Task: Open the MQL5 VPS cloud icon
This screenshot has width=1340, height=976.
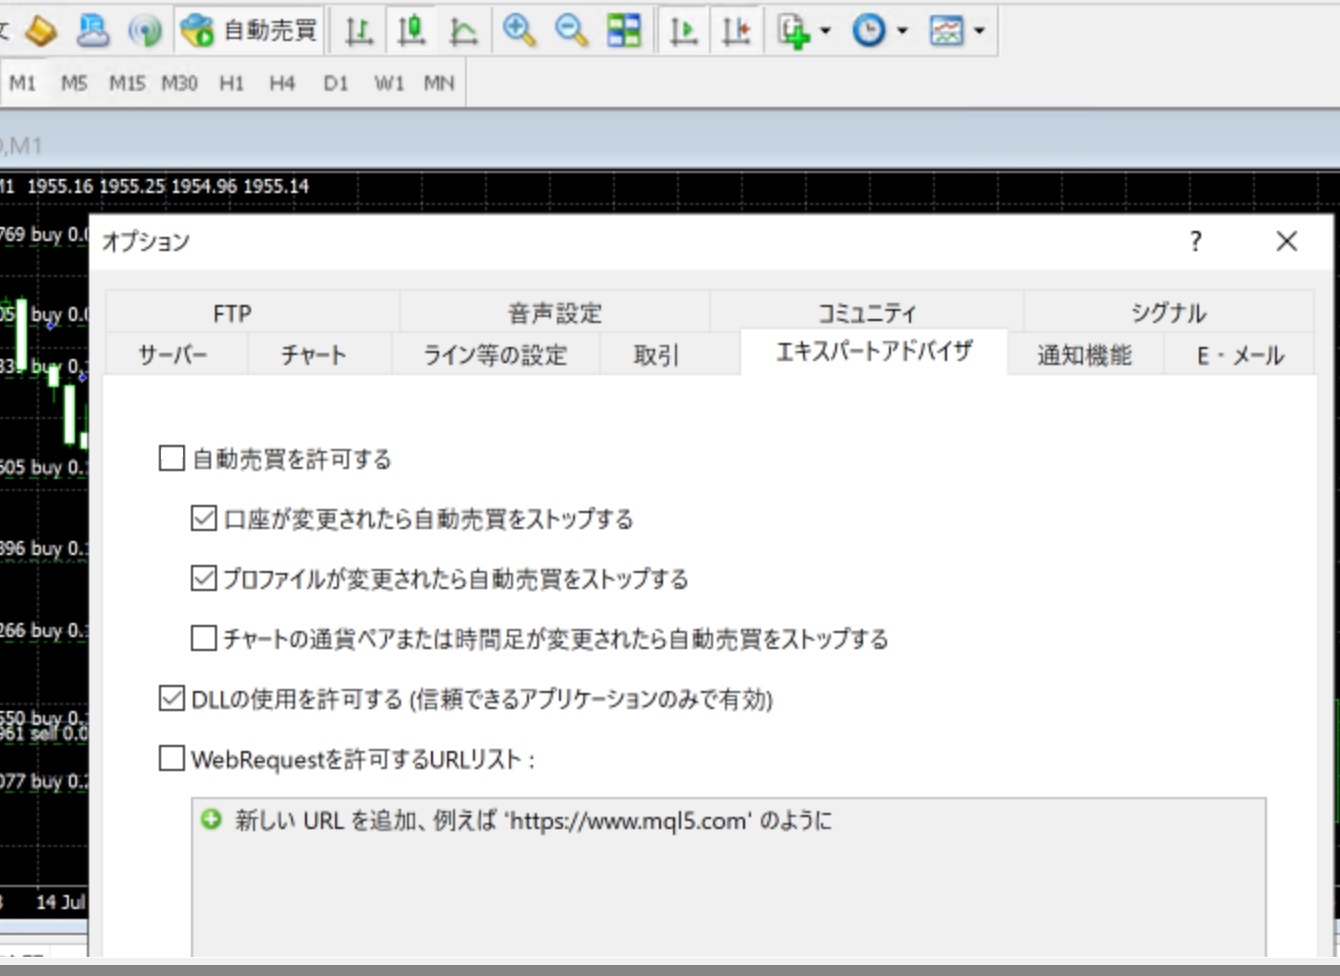Action: [93, 31]
